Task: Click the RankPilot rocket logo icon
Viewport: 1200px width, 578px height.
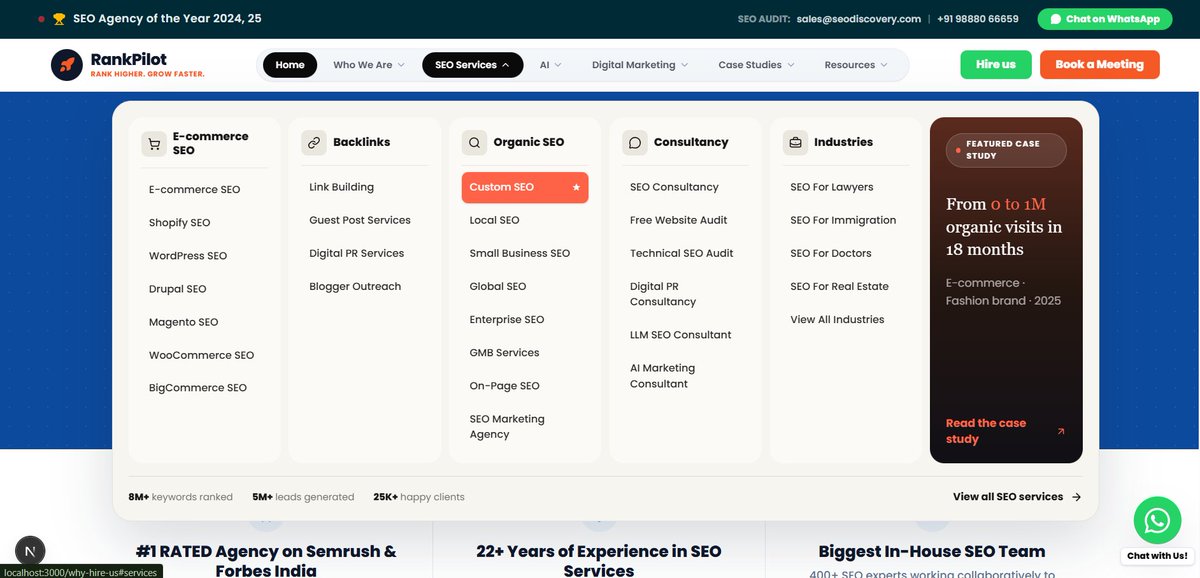Action: click(67, 65)
